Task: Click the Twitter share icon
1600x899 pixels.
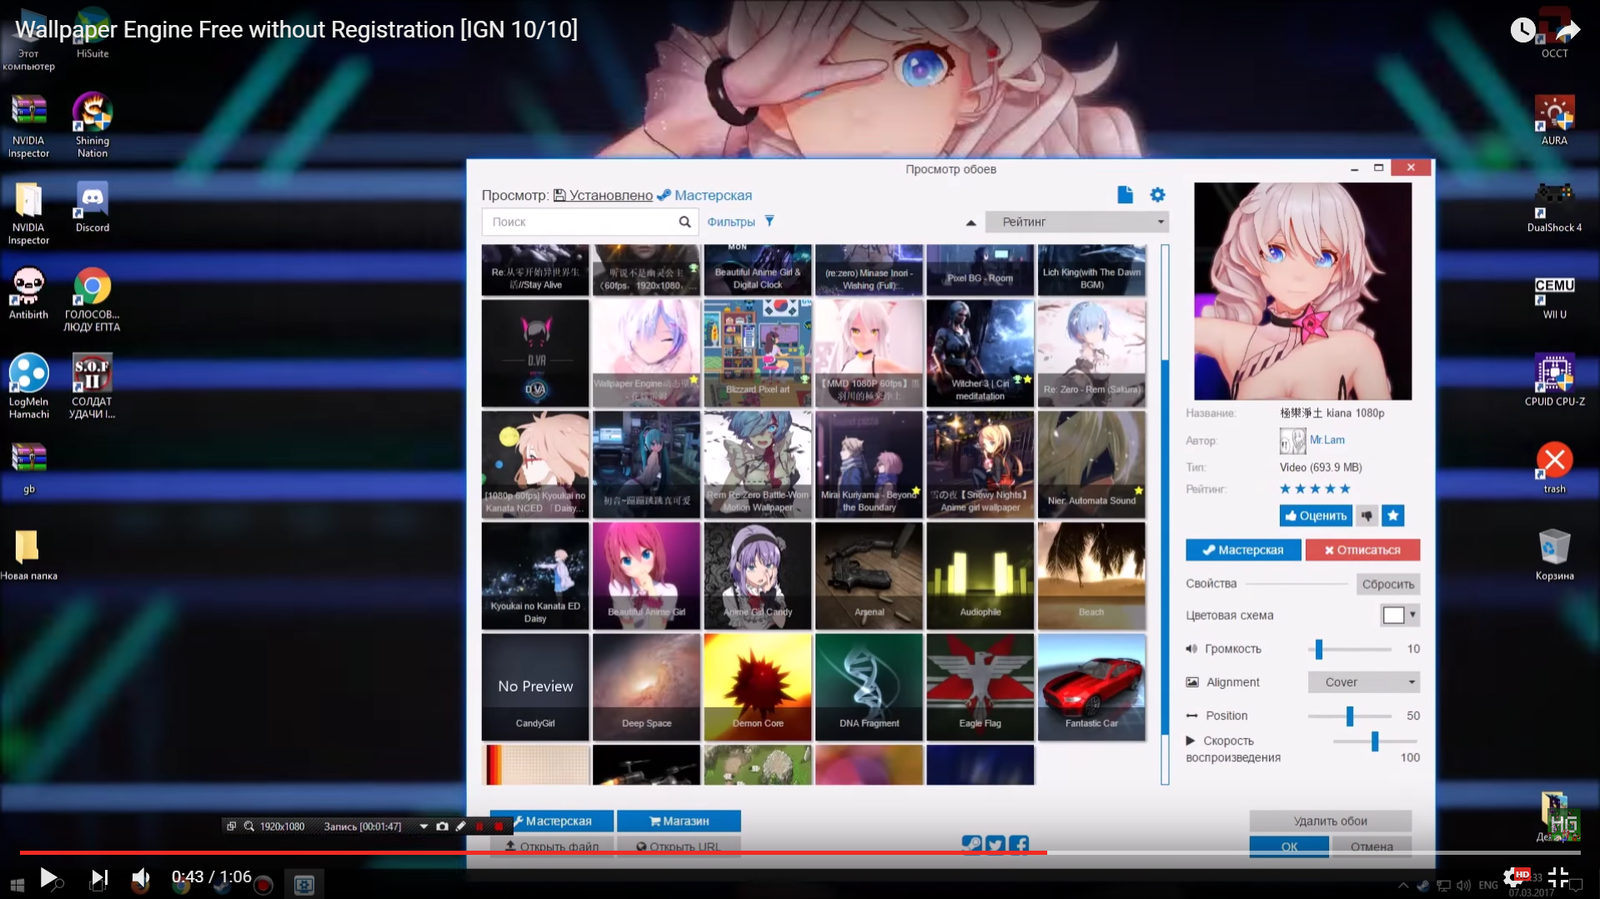Action: [x=995, y=845]
